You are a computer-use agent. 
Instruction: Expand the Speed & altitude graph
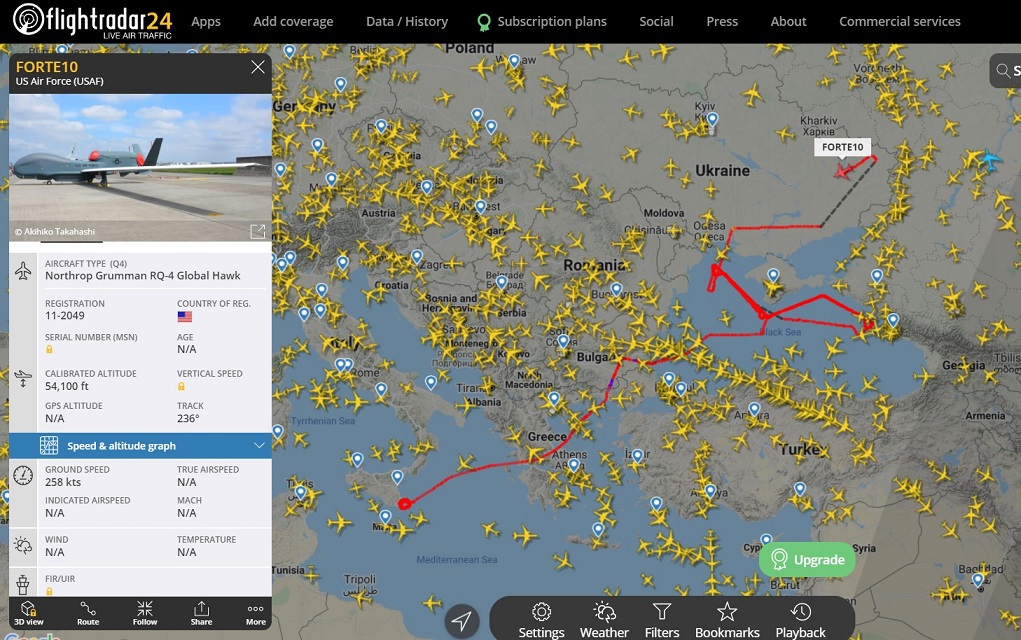(x=140, y=446)
